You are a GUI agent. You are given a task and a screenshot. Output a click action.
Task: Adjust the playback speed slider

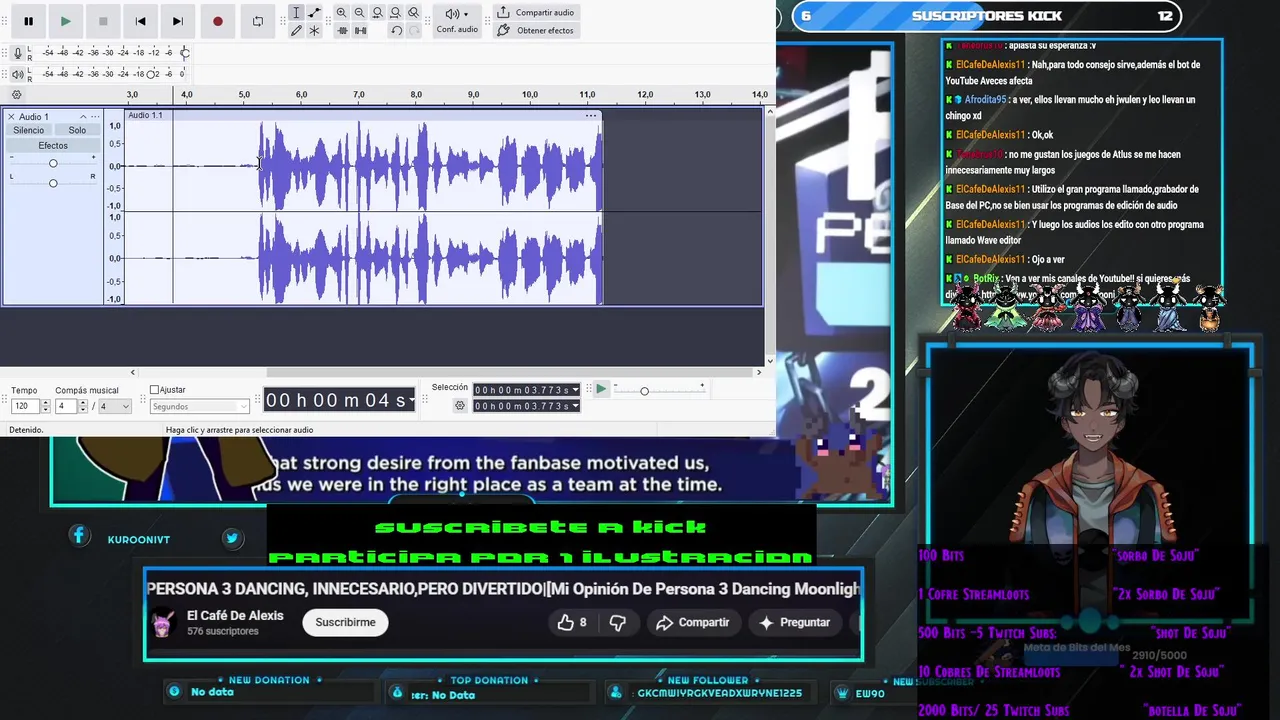(x=644, y=391)
